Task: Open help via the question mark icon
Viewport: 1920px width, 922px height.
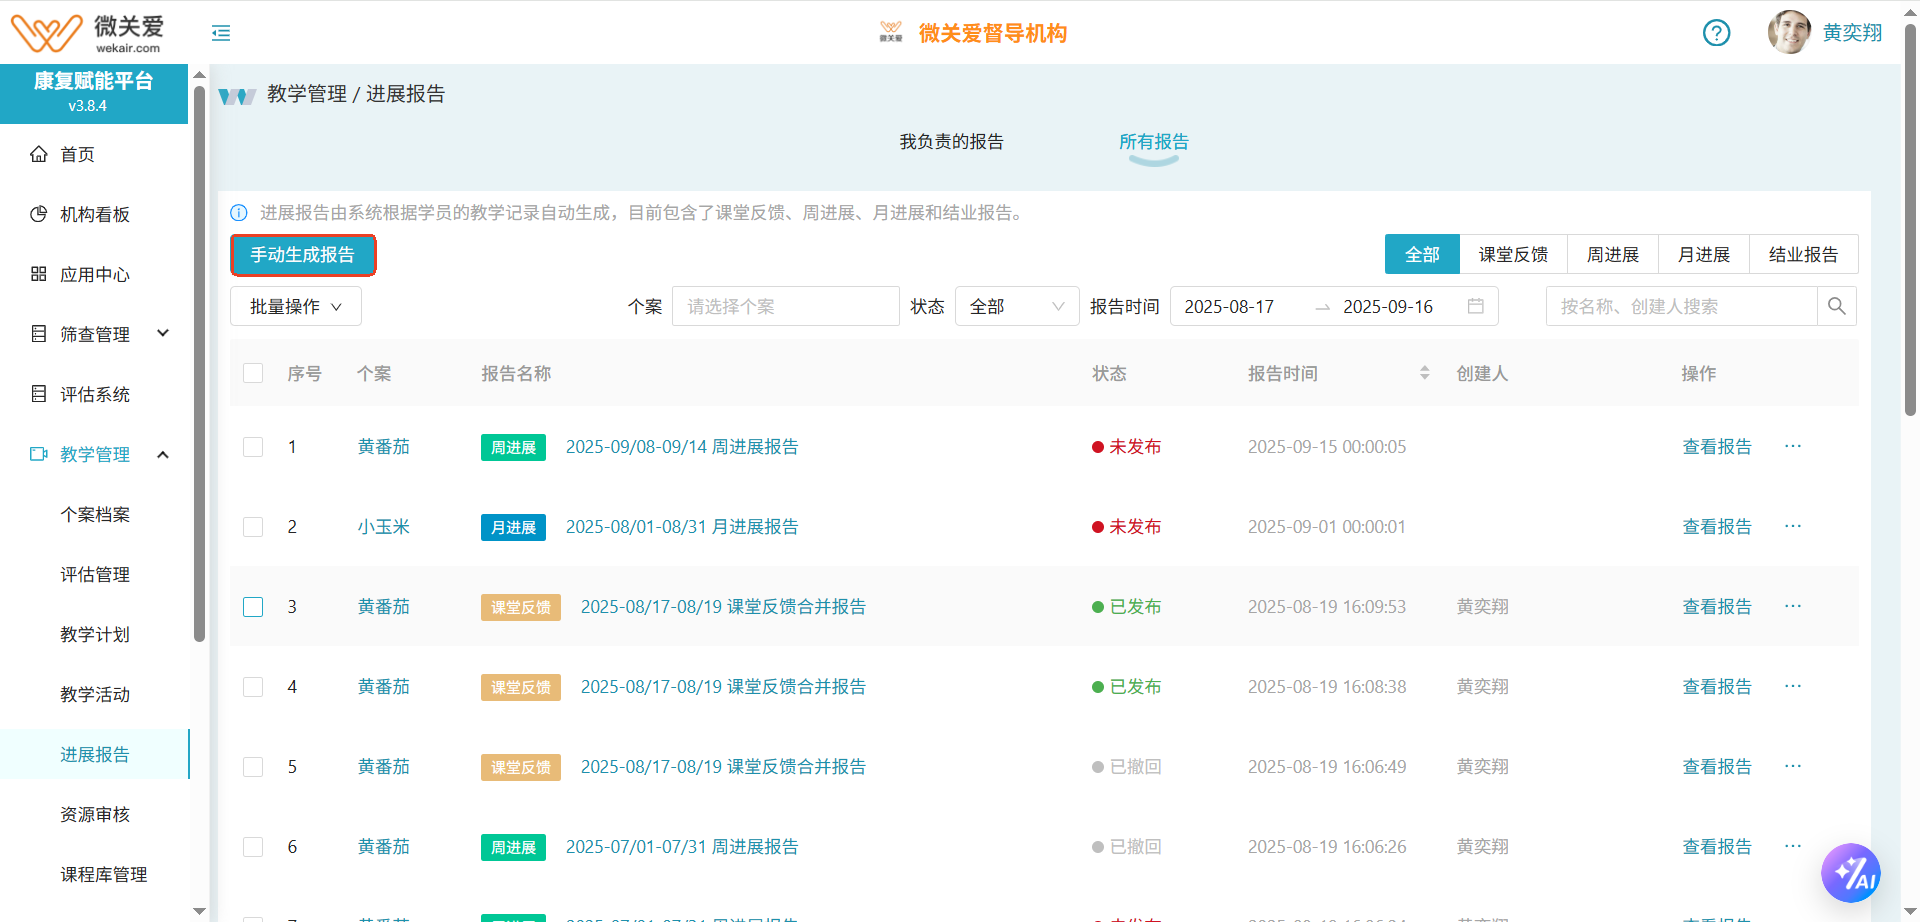Action: [1716, 33]
